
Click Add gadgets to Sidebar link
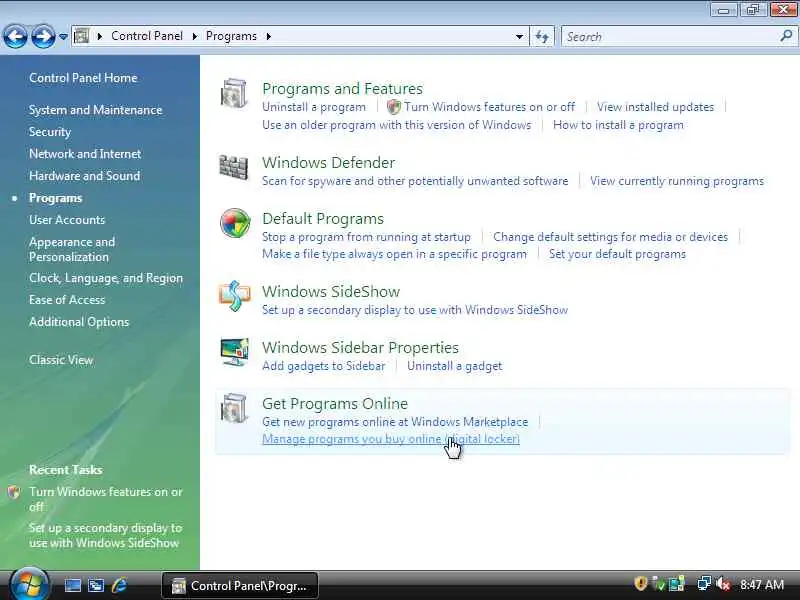point(323,366)
